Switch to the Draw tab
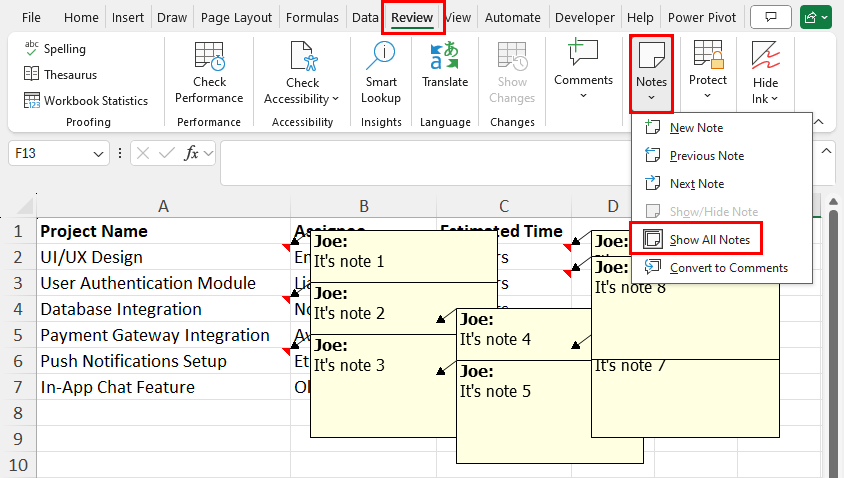Viewport: 844px width, 478px height. [x=172, y=18]
